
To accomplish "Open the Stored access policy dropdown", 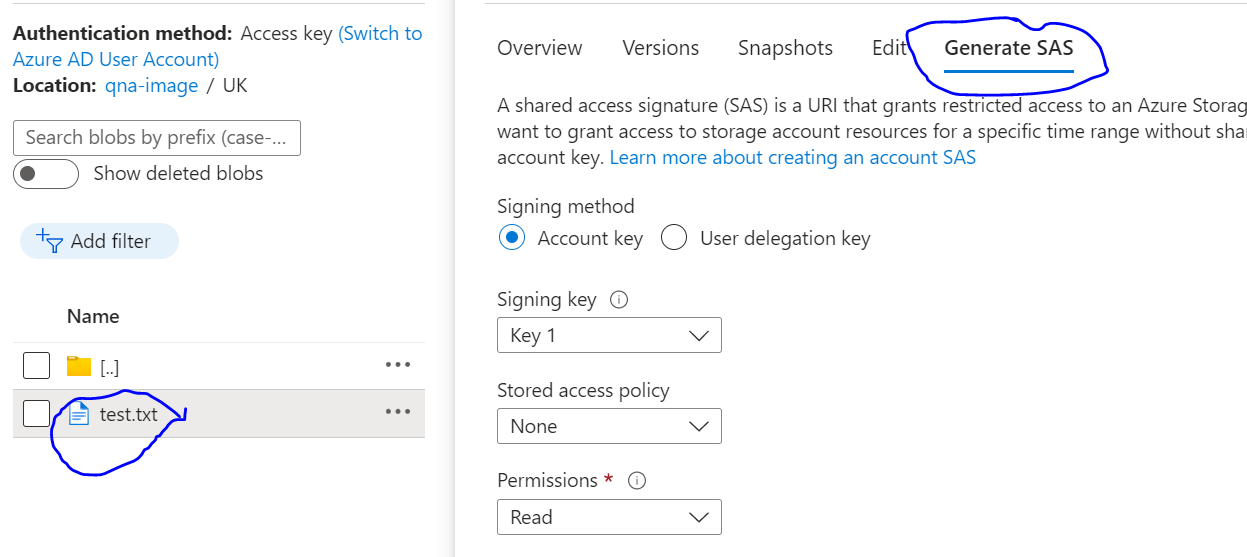I will coord(608,427).
